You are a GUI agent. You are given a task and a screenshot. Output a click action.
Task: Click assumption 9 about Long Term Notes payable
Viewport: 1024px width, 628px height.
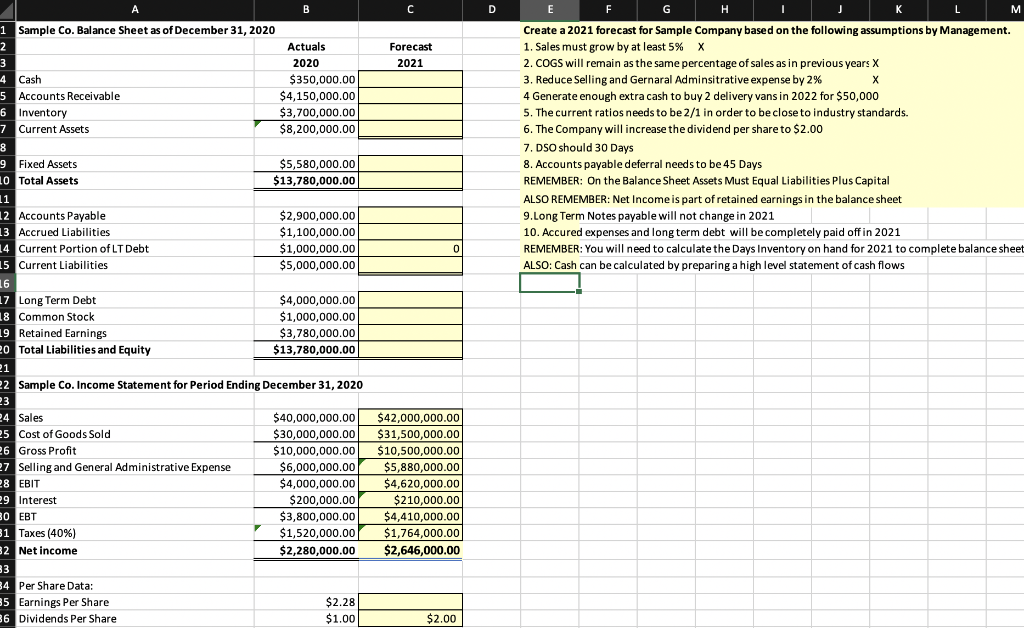pos(648,215)
